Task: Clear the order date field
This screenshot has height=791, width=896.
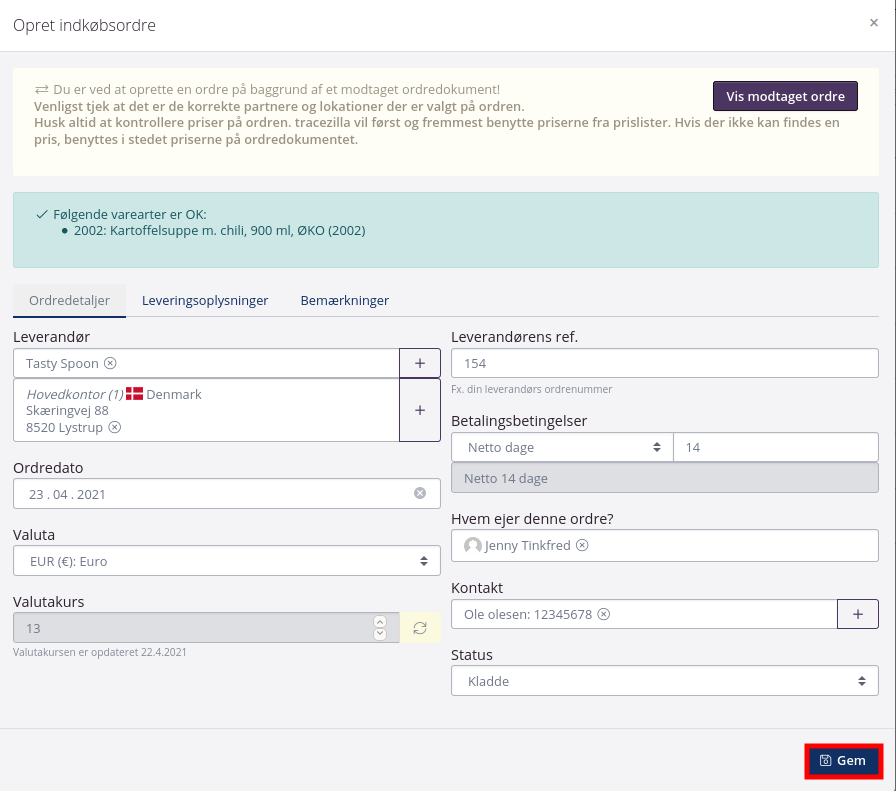Action: tap(420, 493)
